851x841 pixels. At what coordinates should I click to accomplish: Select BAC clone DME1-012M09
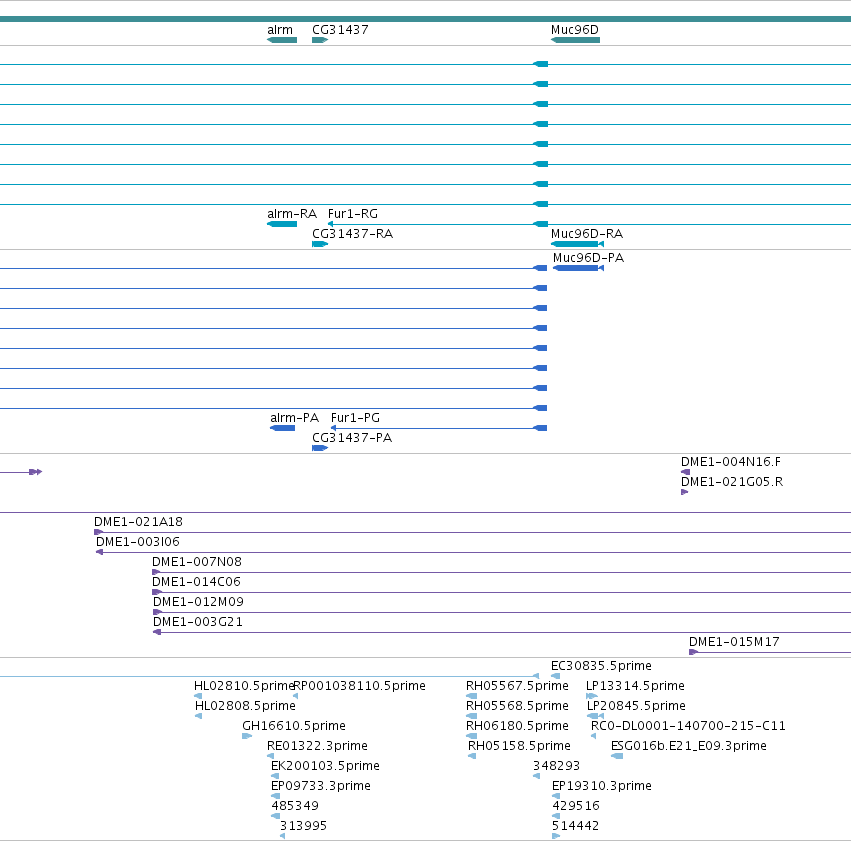502,613
